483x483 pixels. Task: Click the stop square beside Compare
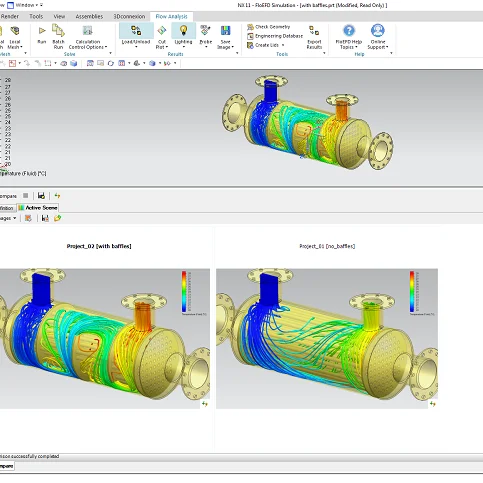[x=26, y=196]
